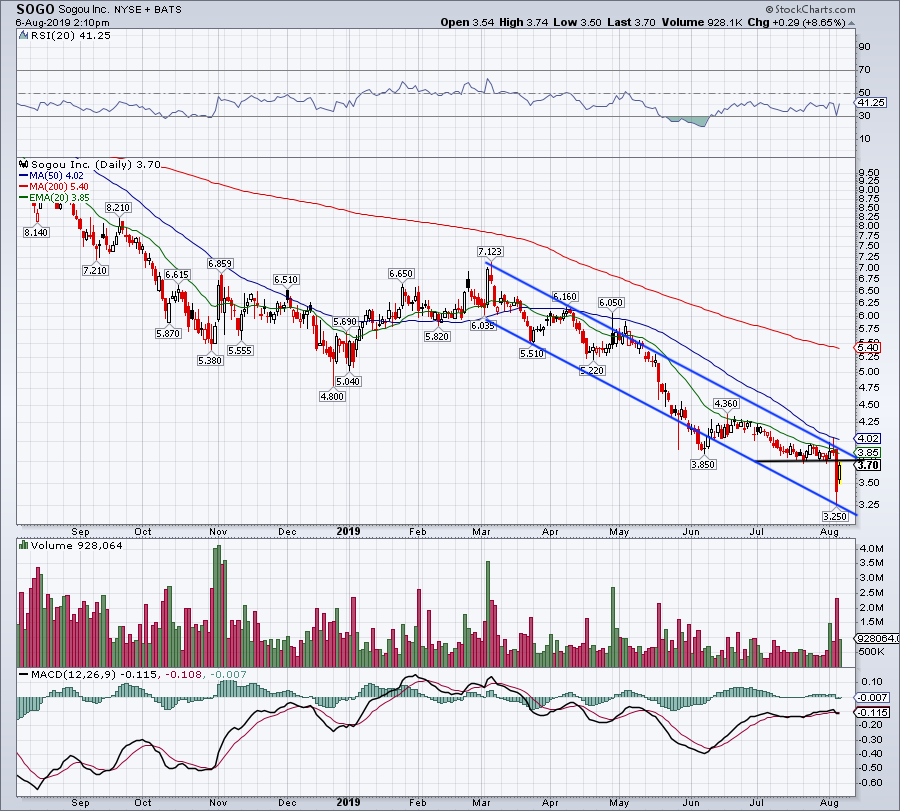This screenshot has width=900, height=811.
Task: Click the 928064 volume axis flag
Action: pyautogui.click(x=876, y=639)
